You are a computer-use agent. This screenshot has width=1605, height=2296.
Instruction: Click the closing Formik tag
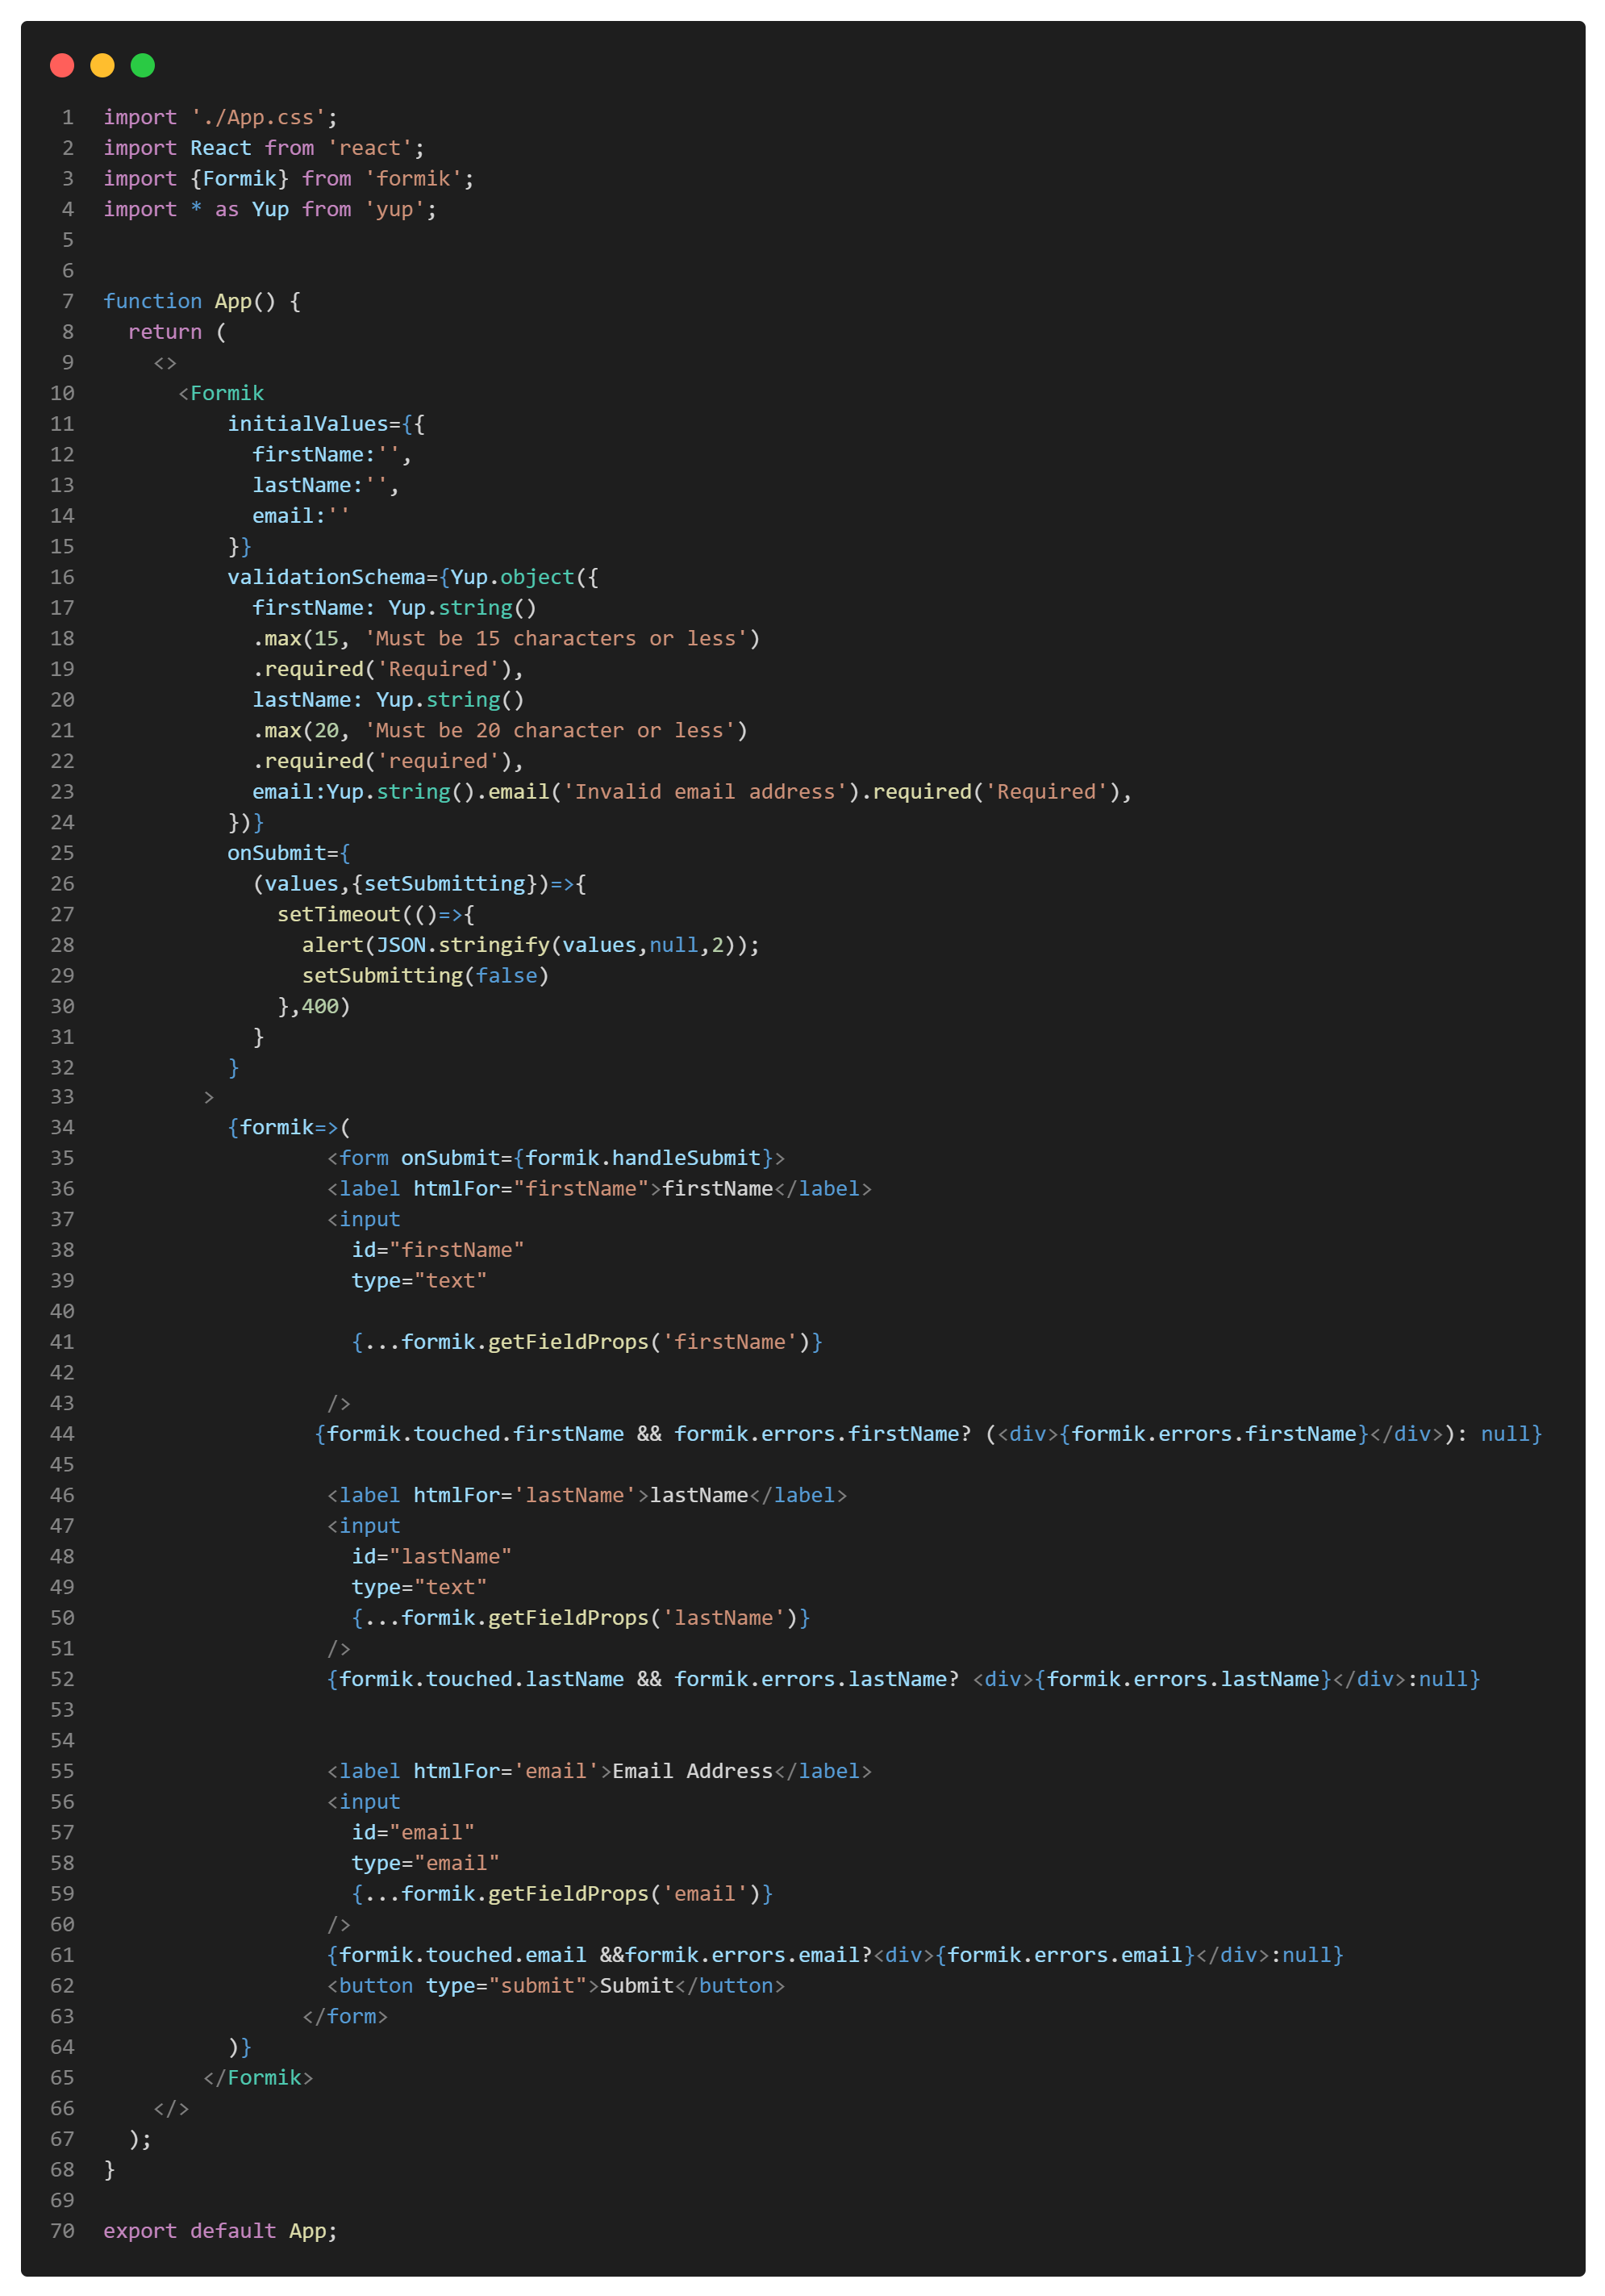tap(259, 2077)
